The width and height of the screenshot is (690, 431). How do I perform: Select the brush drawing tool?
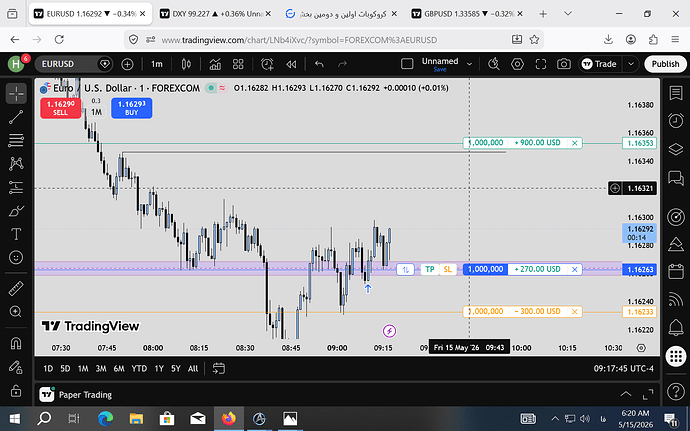pyautogui.click(x=16, y=211)
